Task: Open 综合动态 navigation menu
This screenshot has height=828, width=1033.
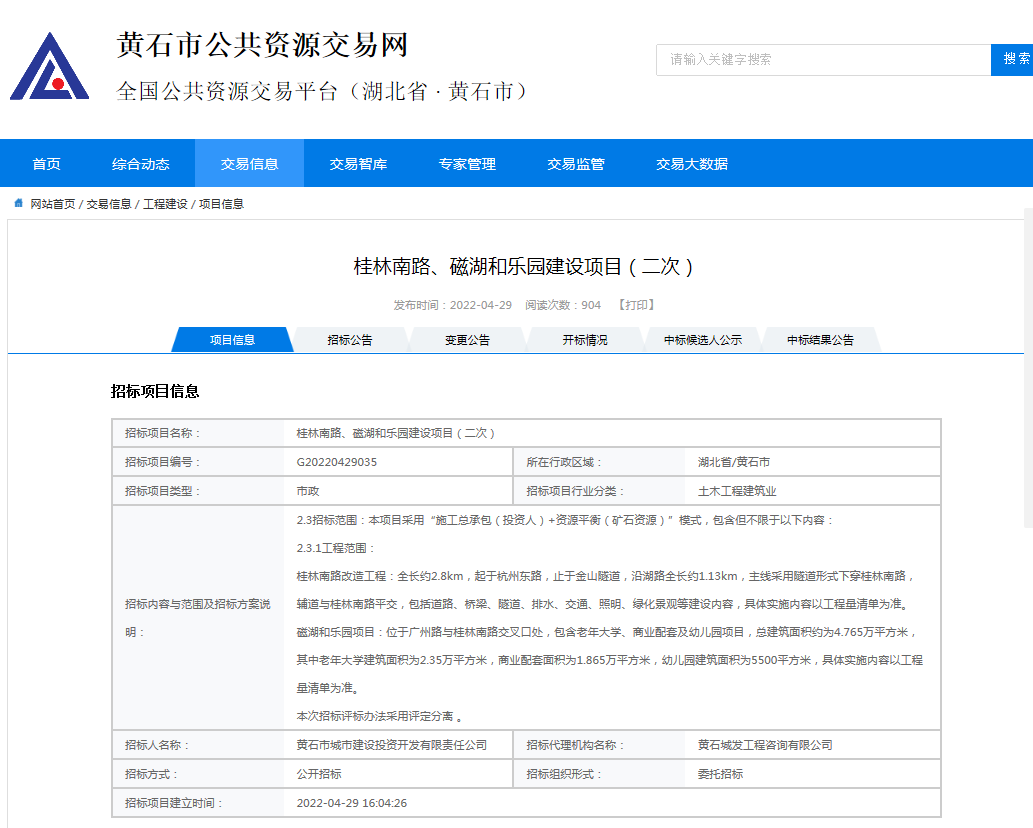Action: 140,164
